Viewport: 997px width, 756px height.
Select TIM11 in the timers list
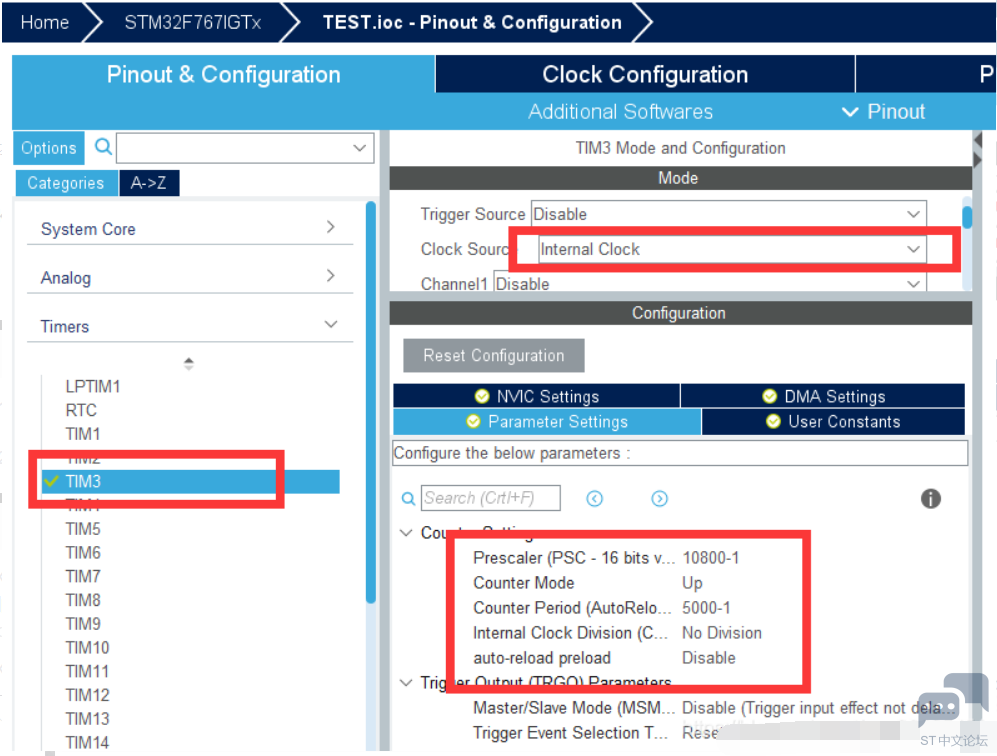click(x=87, y=671)
